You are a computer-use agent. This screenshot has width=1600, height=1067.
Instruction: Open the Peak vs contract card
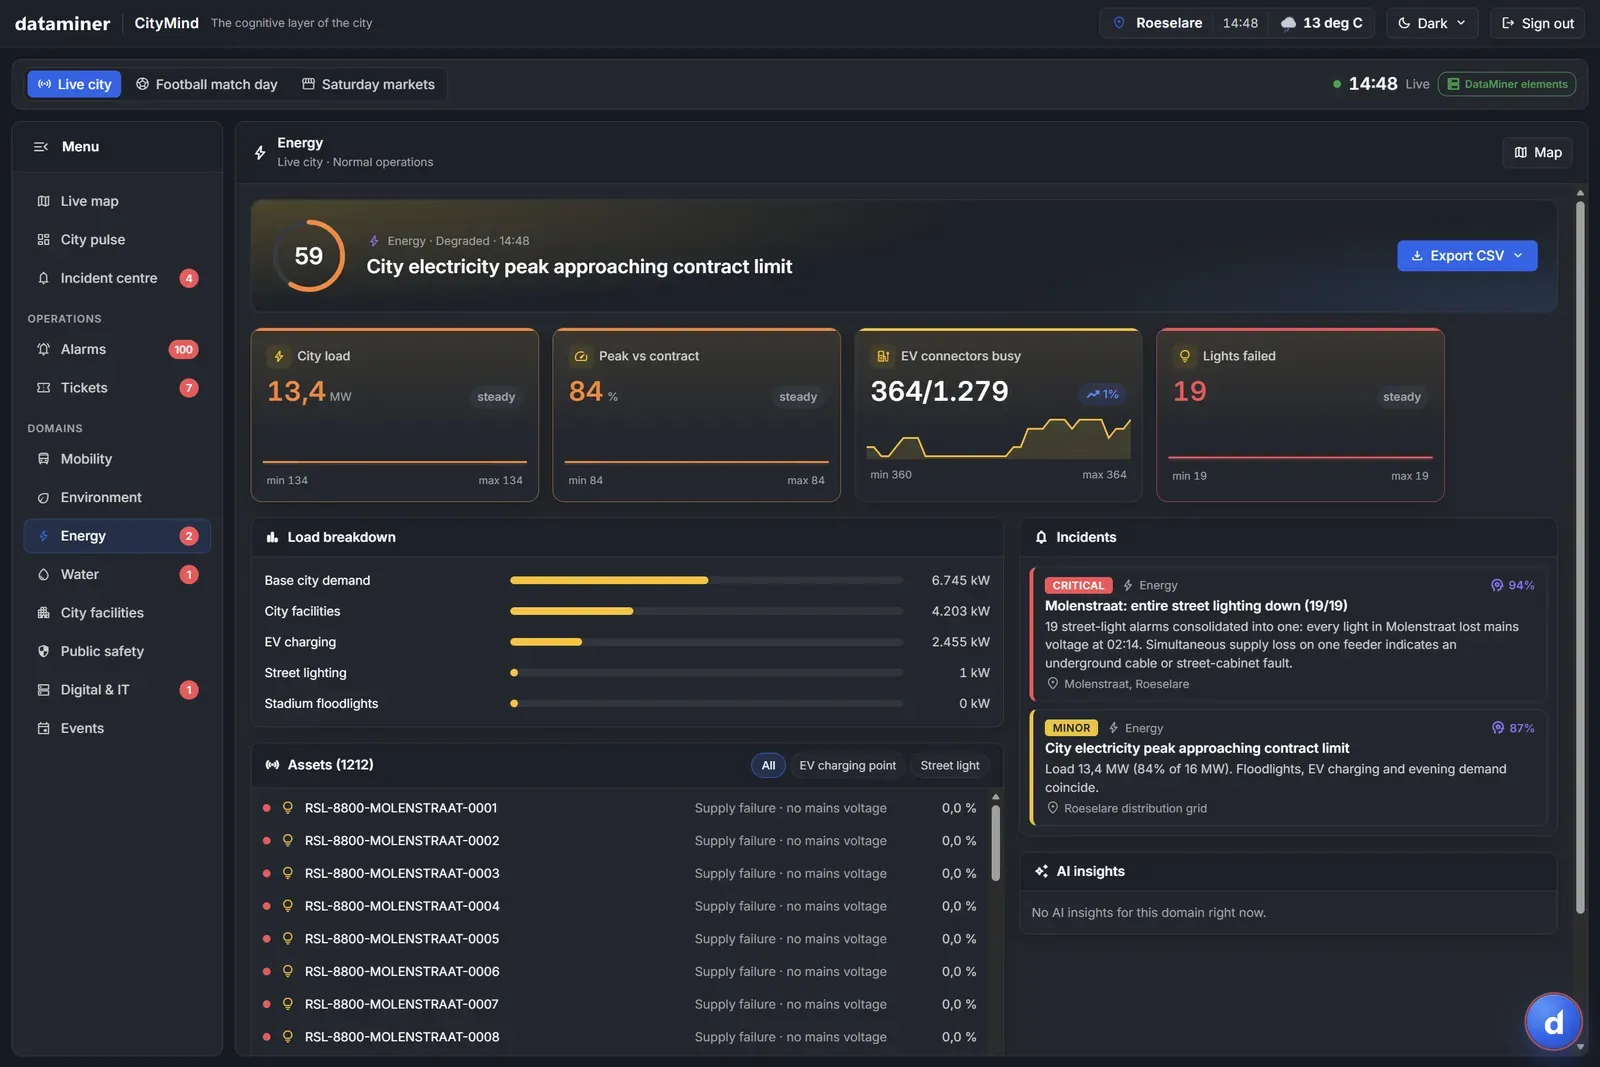(x=696, y=415)
